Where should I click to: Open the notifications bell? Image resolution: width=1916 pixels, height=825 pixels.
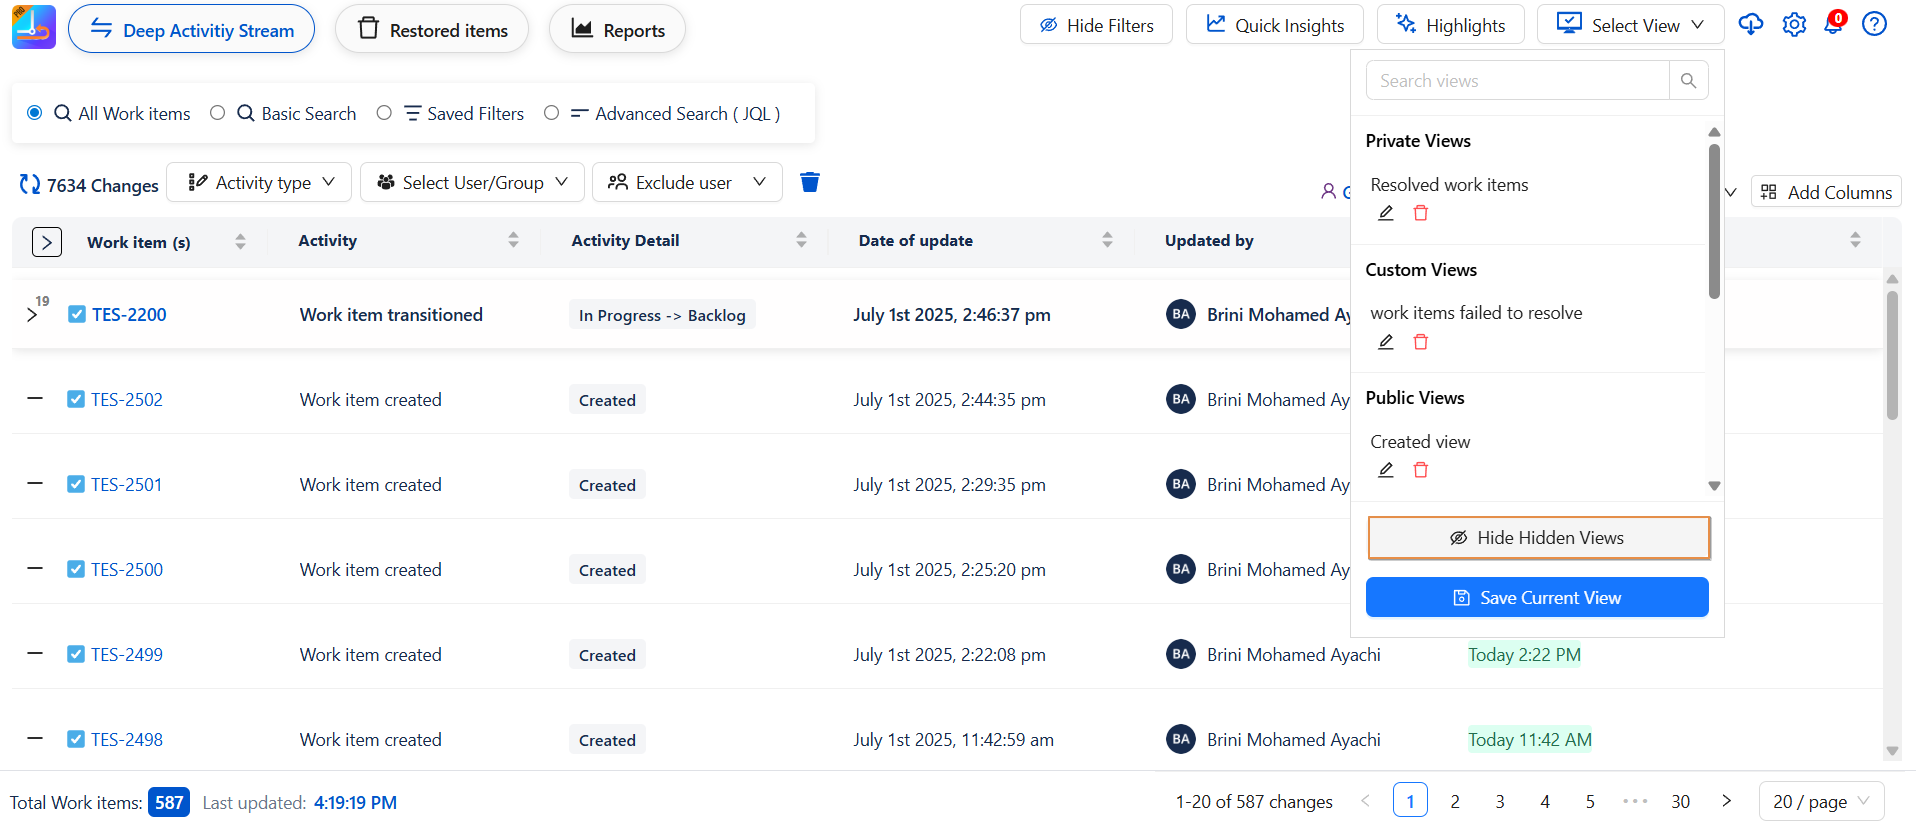(x=1833, y=25)
